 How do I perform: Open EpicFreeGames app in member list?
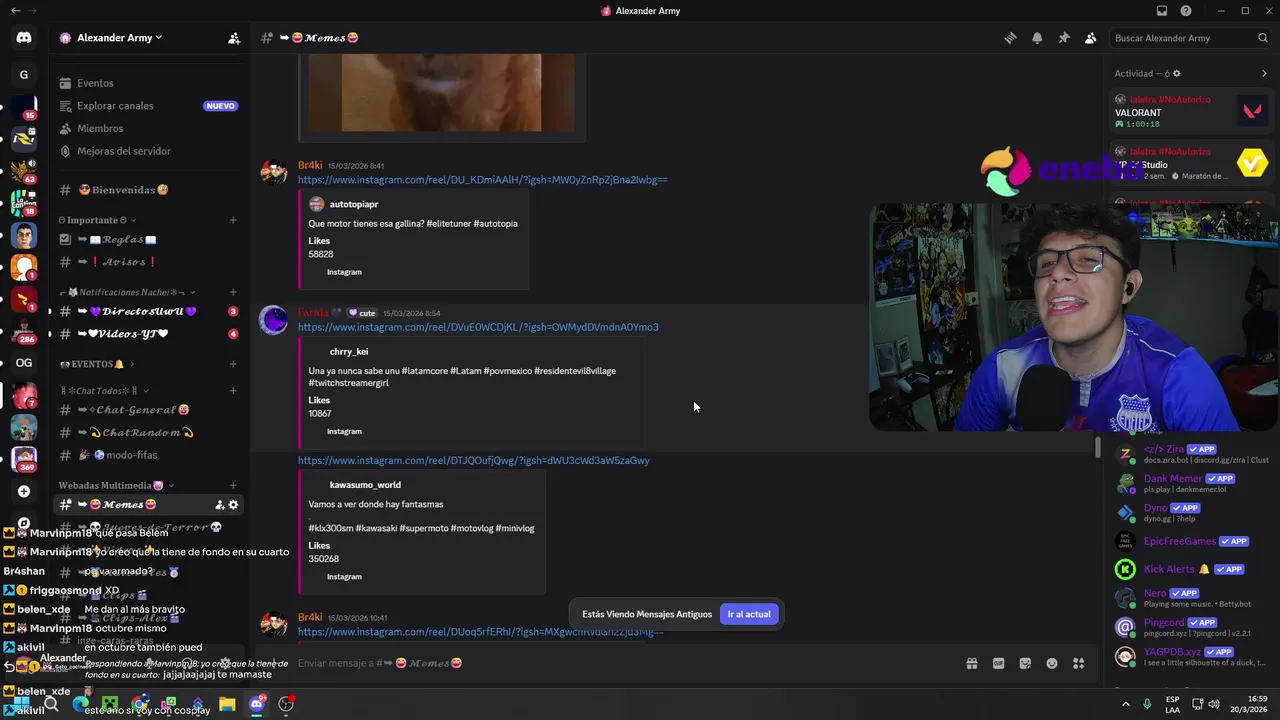tap(1191, 542)
